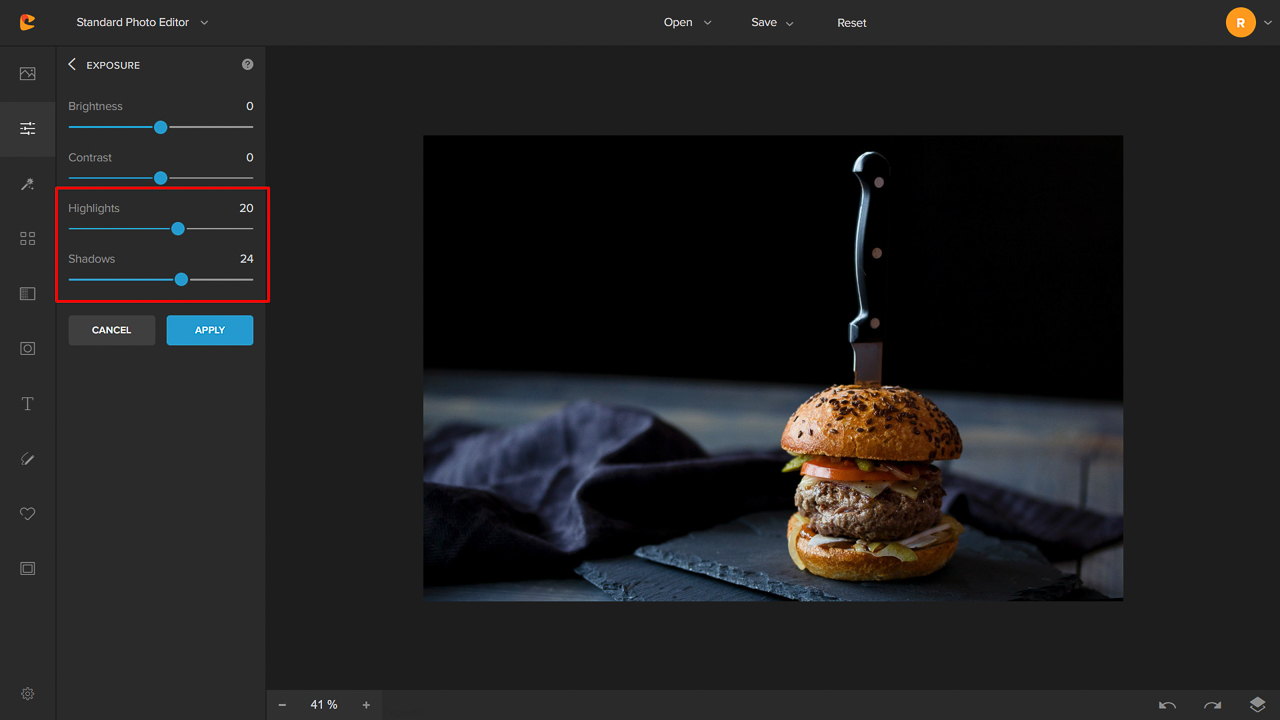The width and height of the screenshot is (1280, 720).
Task: Click Reset in the top bar
Action: pos(851,22)
